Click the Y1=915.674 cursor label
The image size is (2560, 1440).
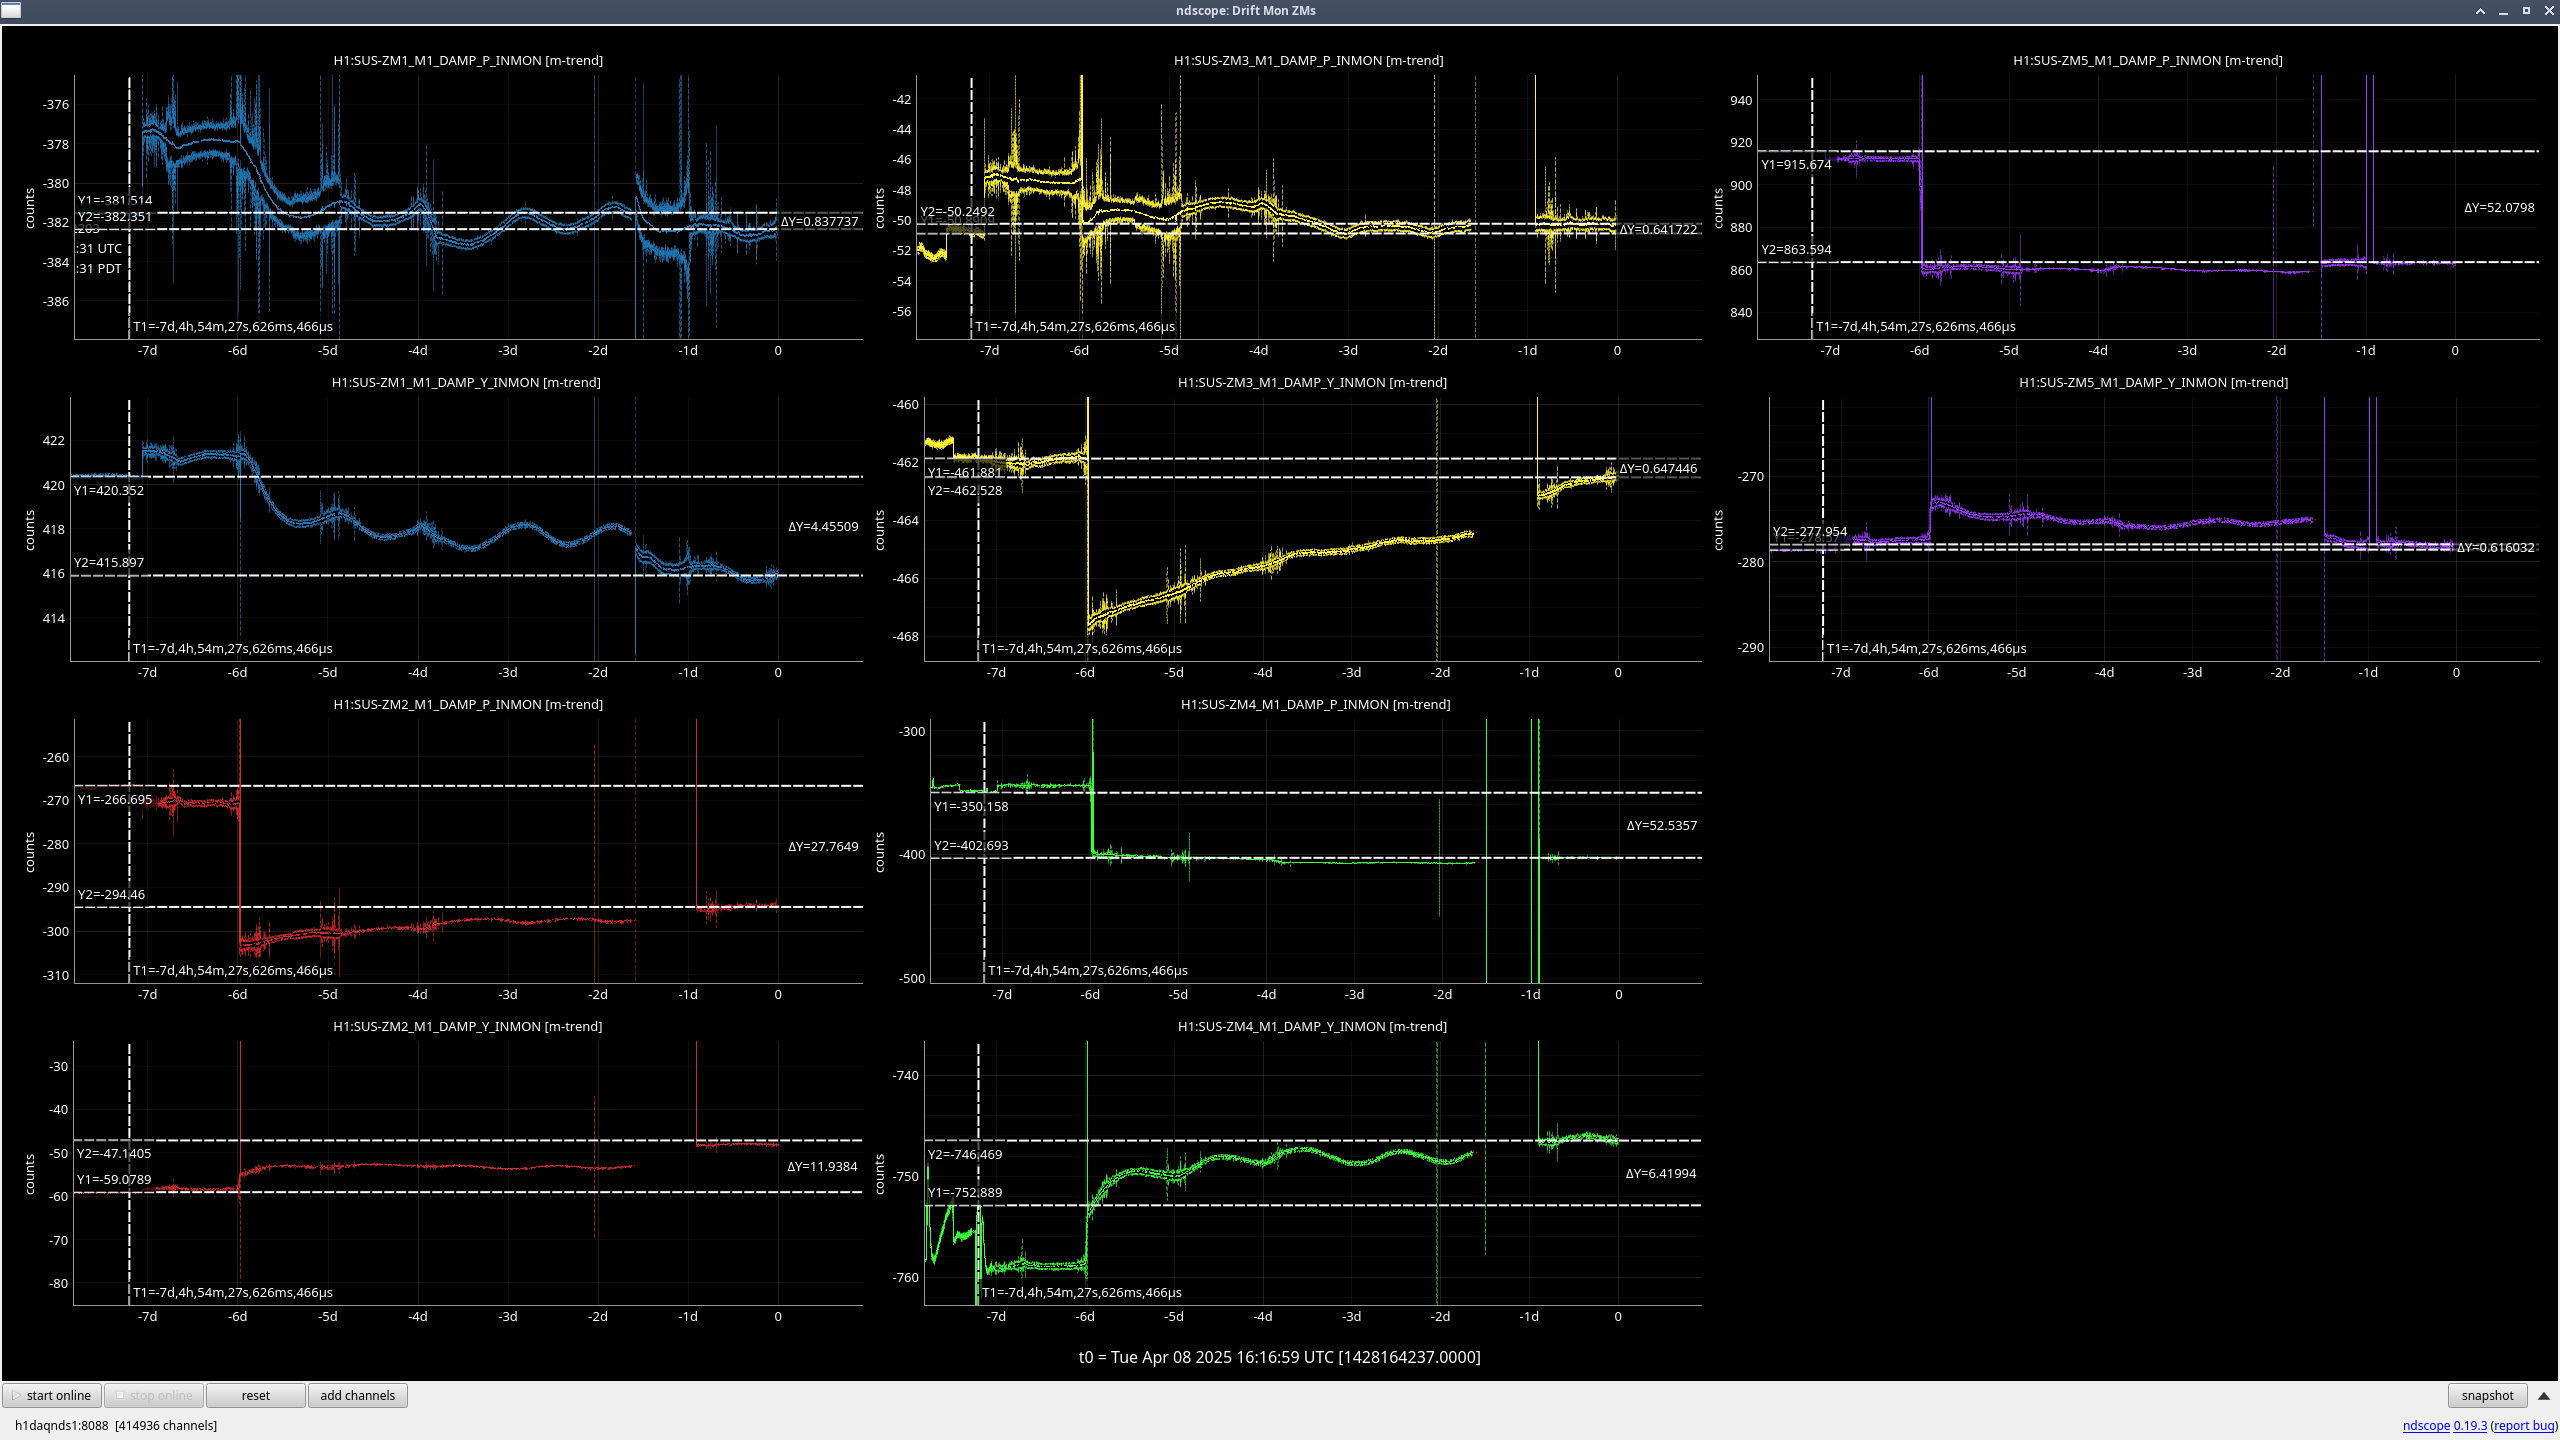[x=1796, y=164]
